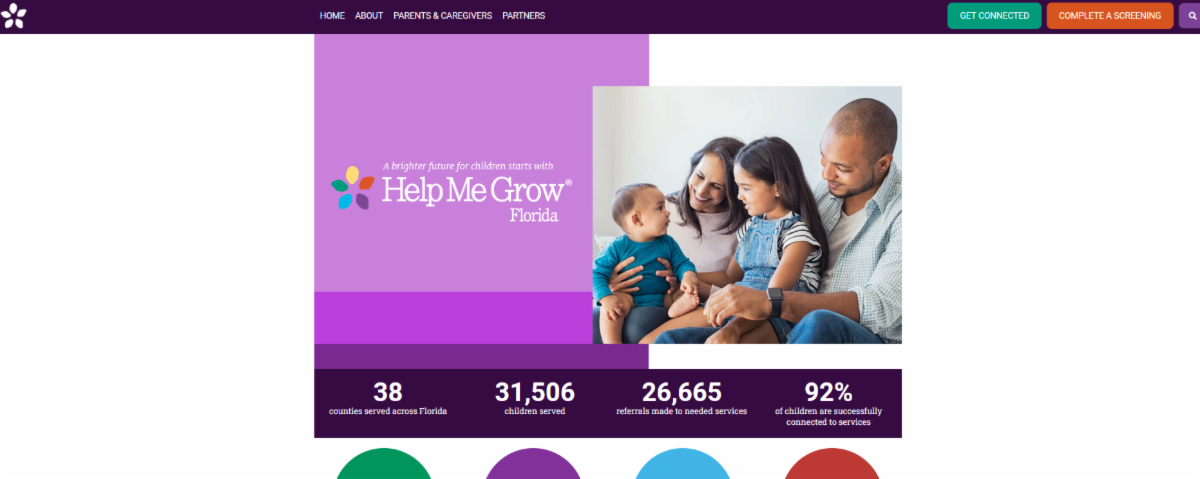1200x479 pixels.
Task: Open the About menu item
Action: [369, 16]
